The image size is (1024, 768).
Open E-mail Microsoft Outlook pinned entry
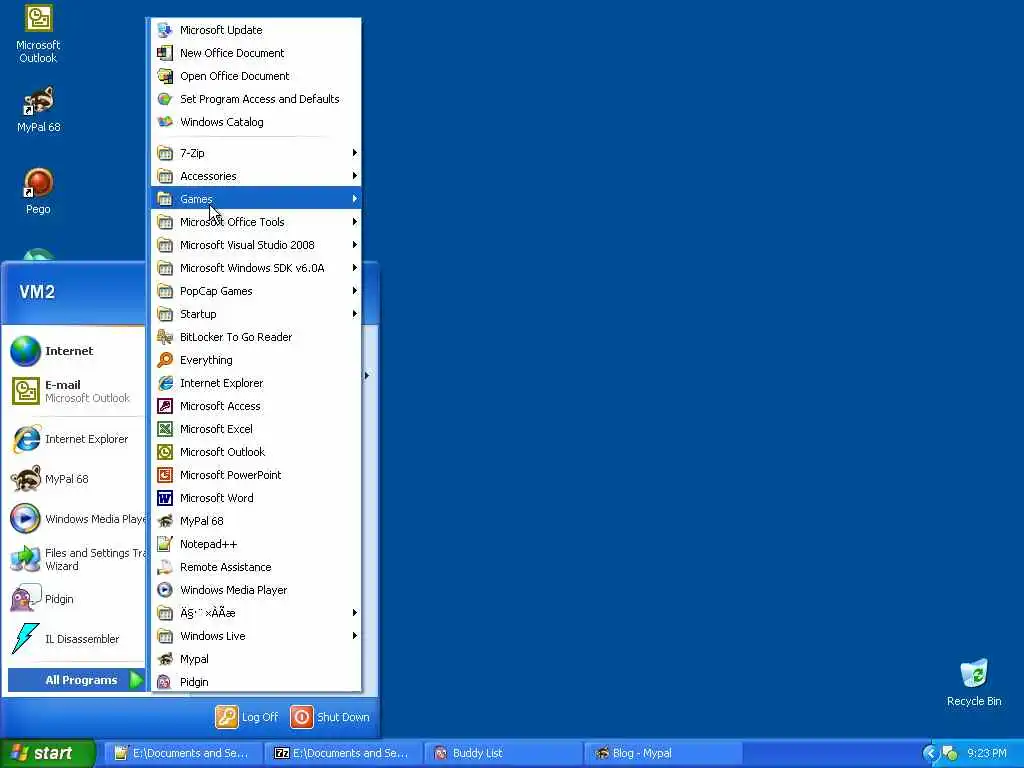click(74, 391)
